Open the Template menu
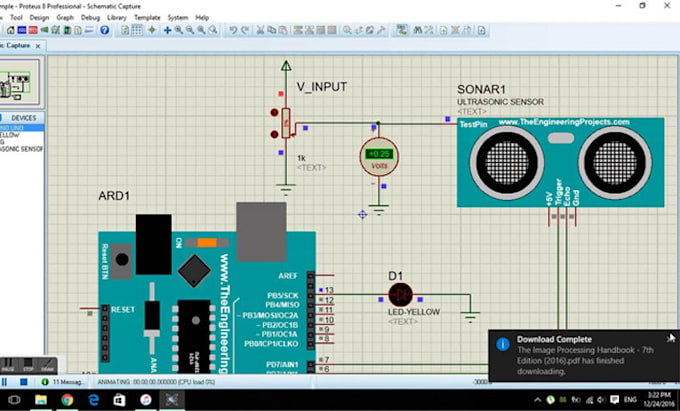 (147, 17)
